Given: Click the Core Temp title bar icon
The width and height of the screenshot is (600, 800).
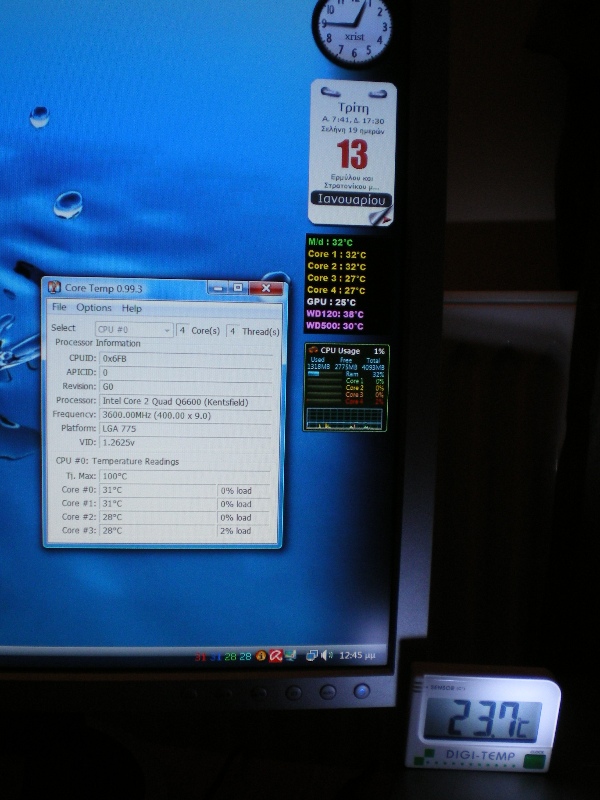Looking at the screenshot, I should pyautogui.click(x=54, y=287).
